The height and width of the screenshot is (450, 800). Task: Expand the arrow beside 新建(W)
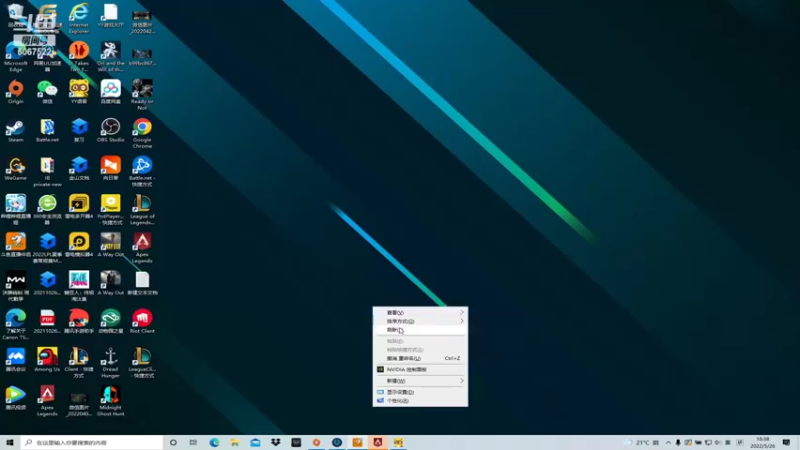coord(462,381)
